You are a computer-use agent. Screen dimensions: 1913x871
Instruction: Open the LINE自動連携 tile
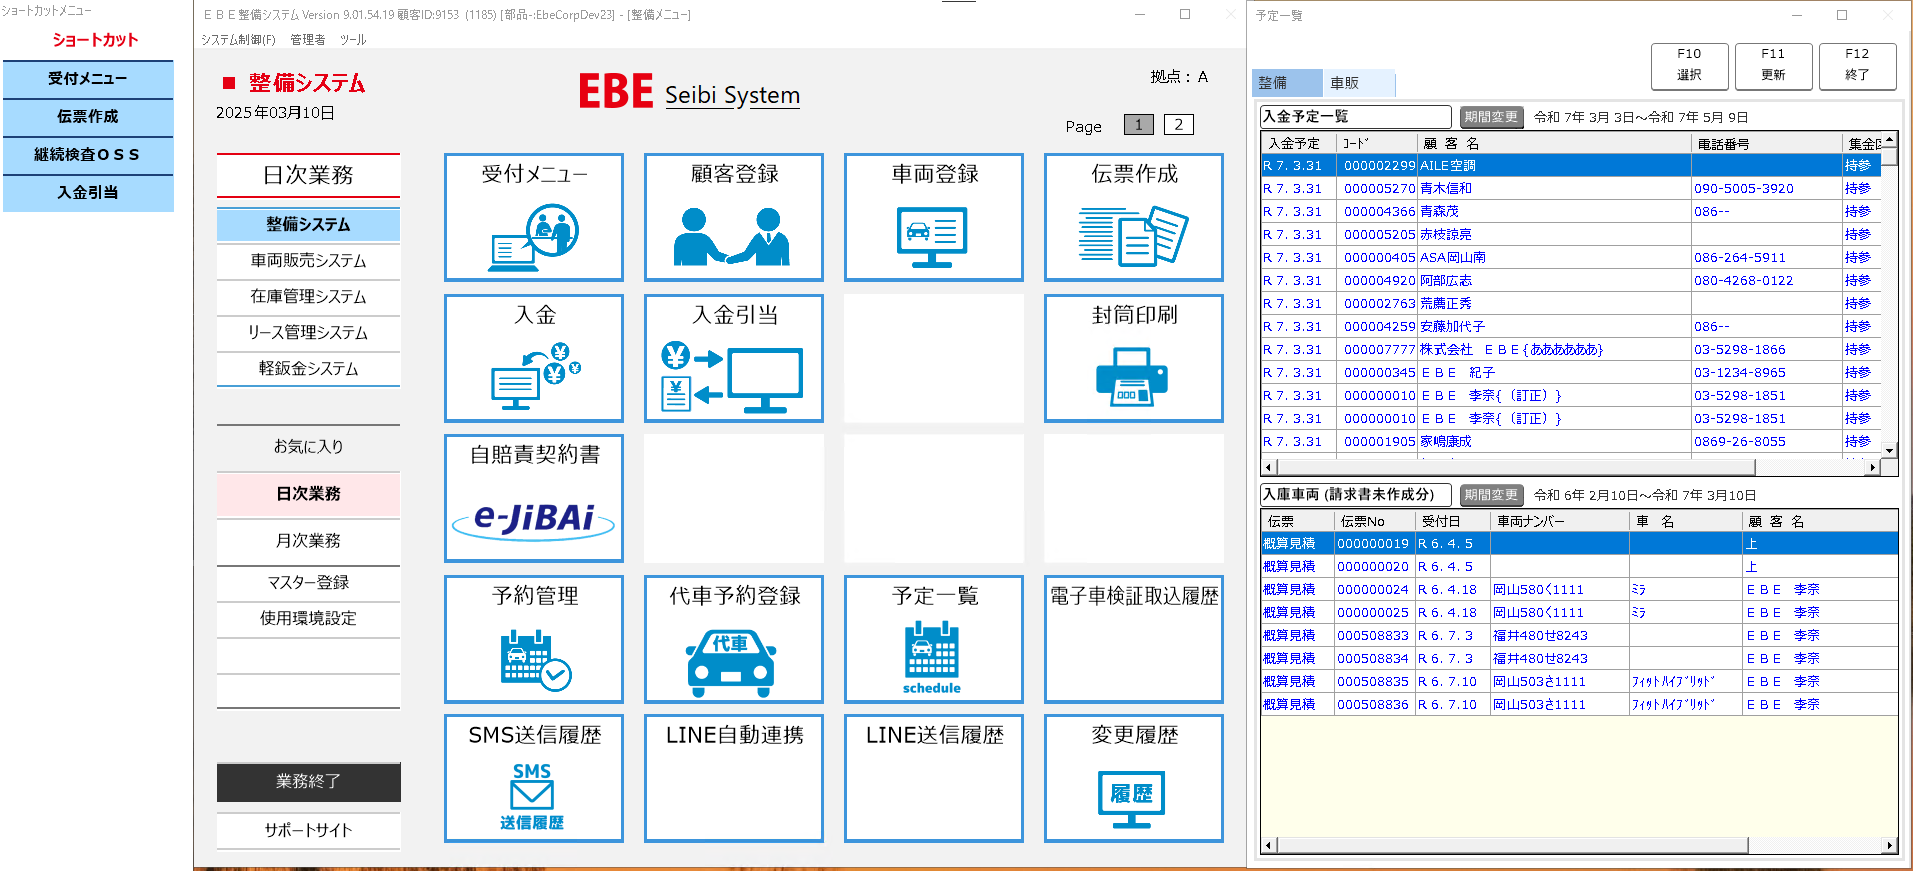tap(734, 778)
